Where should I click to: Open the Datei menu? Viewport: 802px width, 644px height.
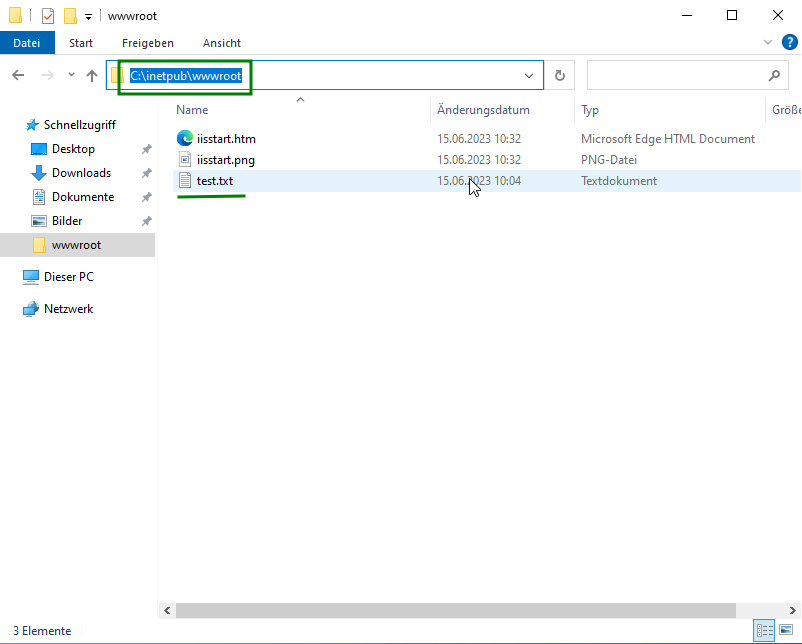coord(27,42)
